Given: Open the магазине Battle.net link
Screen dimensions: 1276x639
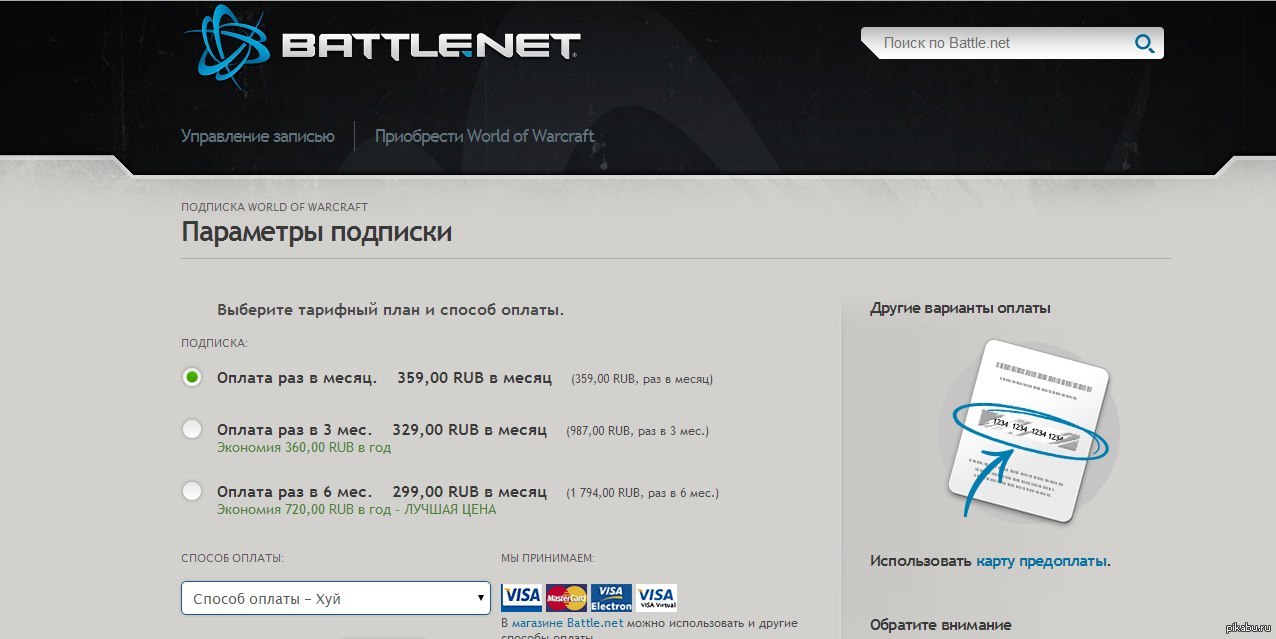Looking at the screenshot, I should [x=567, y=622].
